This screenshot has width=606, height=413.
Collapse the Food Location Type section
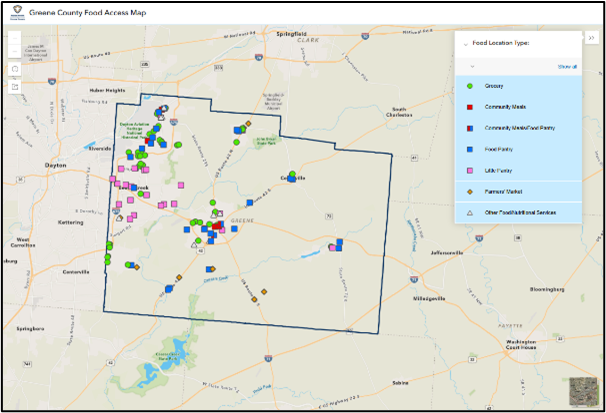click(464, 44)
